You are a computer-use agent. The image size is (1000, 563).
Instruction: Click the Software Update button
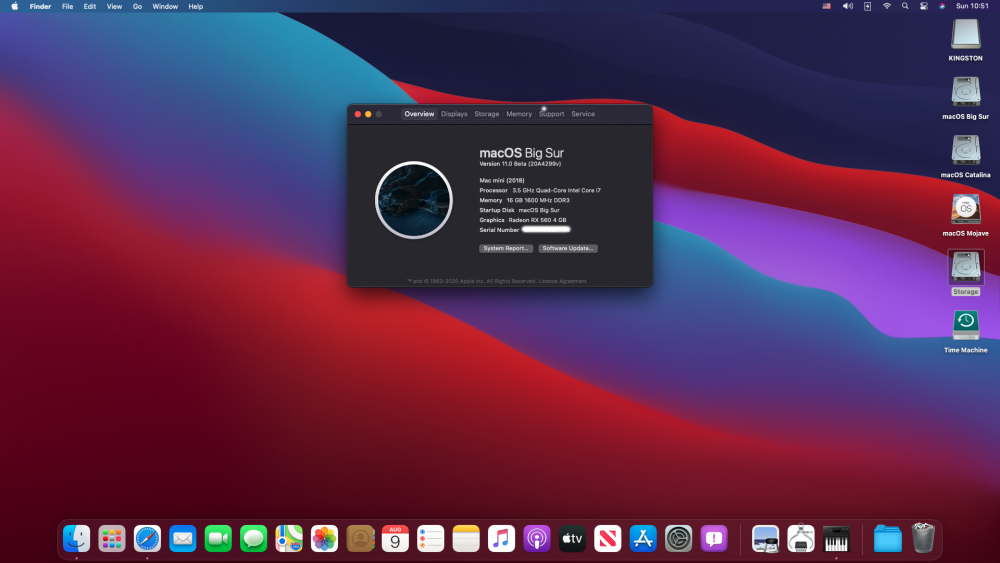tap(568, 248)
